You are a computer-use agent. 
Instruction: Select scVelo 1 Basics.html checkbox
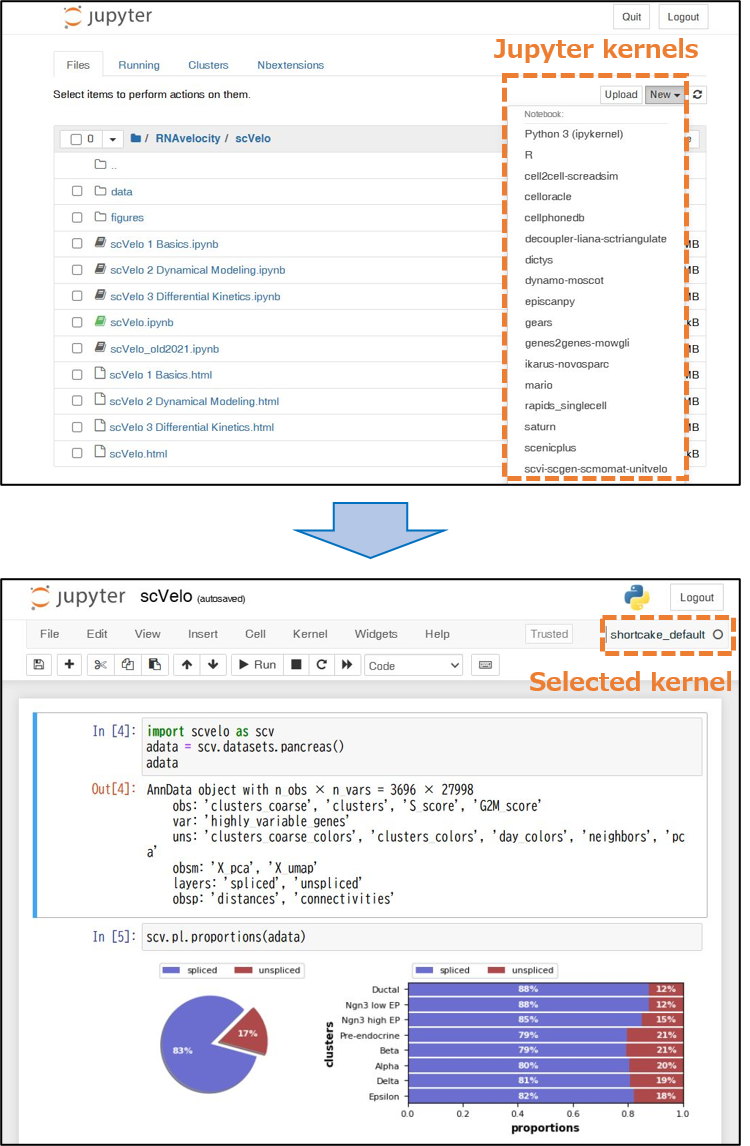pyautogui.click(x=77, y=375)
